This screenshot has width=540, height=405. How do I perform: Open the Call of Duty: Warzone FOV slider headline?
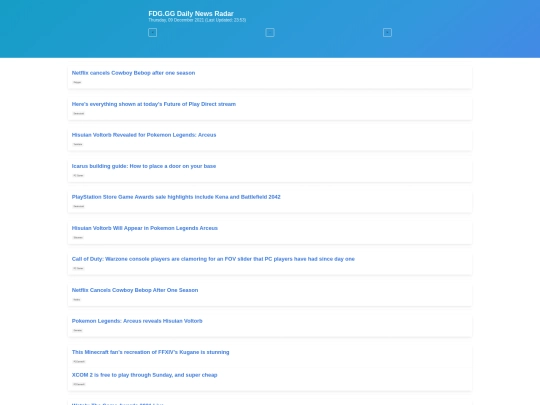coord(213,259)
